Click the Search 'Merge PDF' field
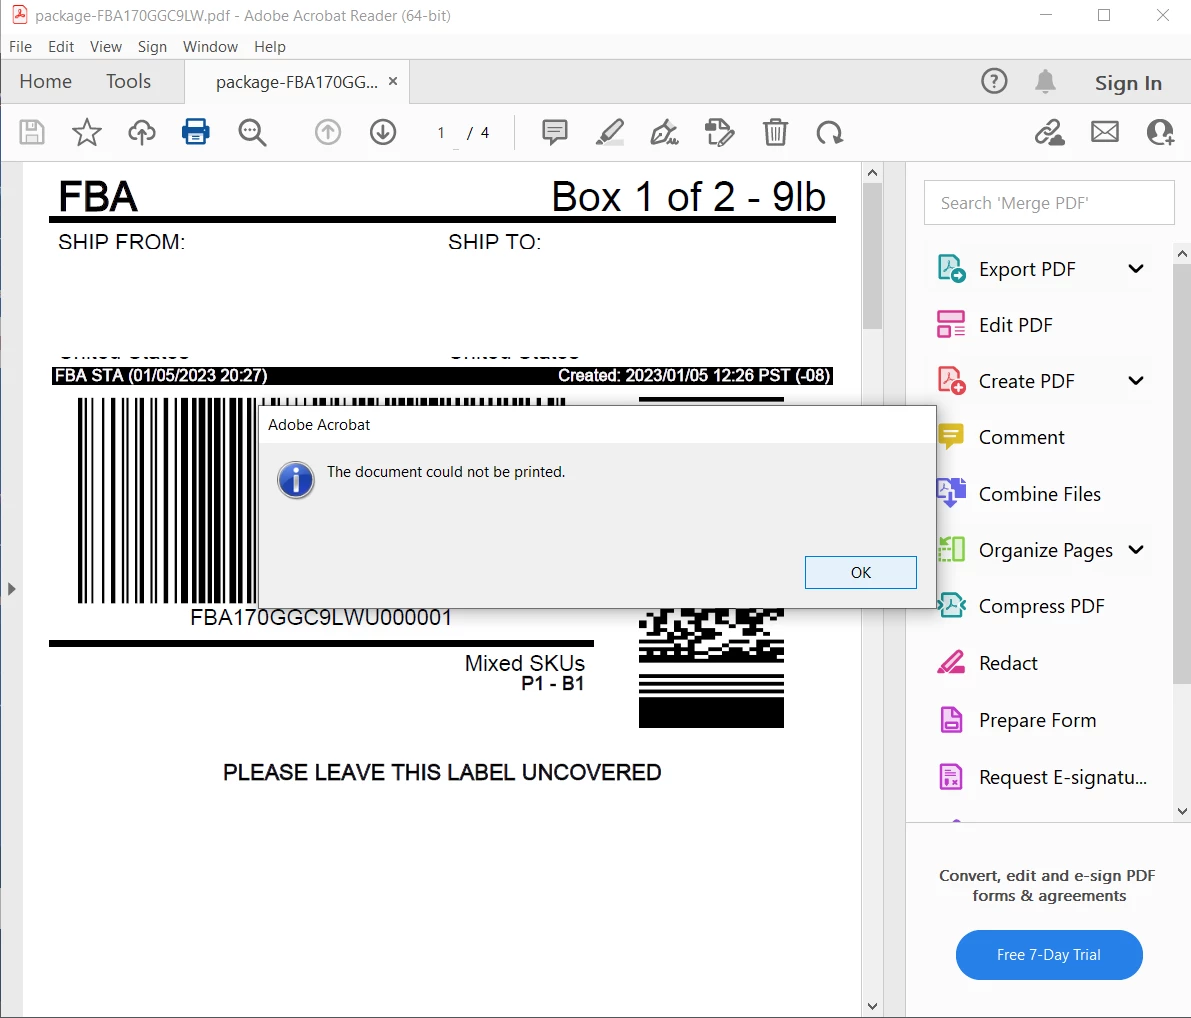 [x=1049, y=203]
